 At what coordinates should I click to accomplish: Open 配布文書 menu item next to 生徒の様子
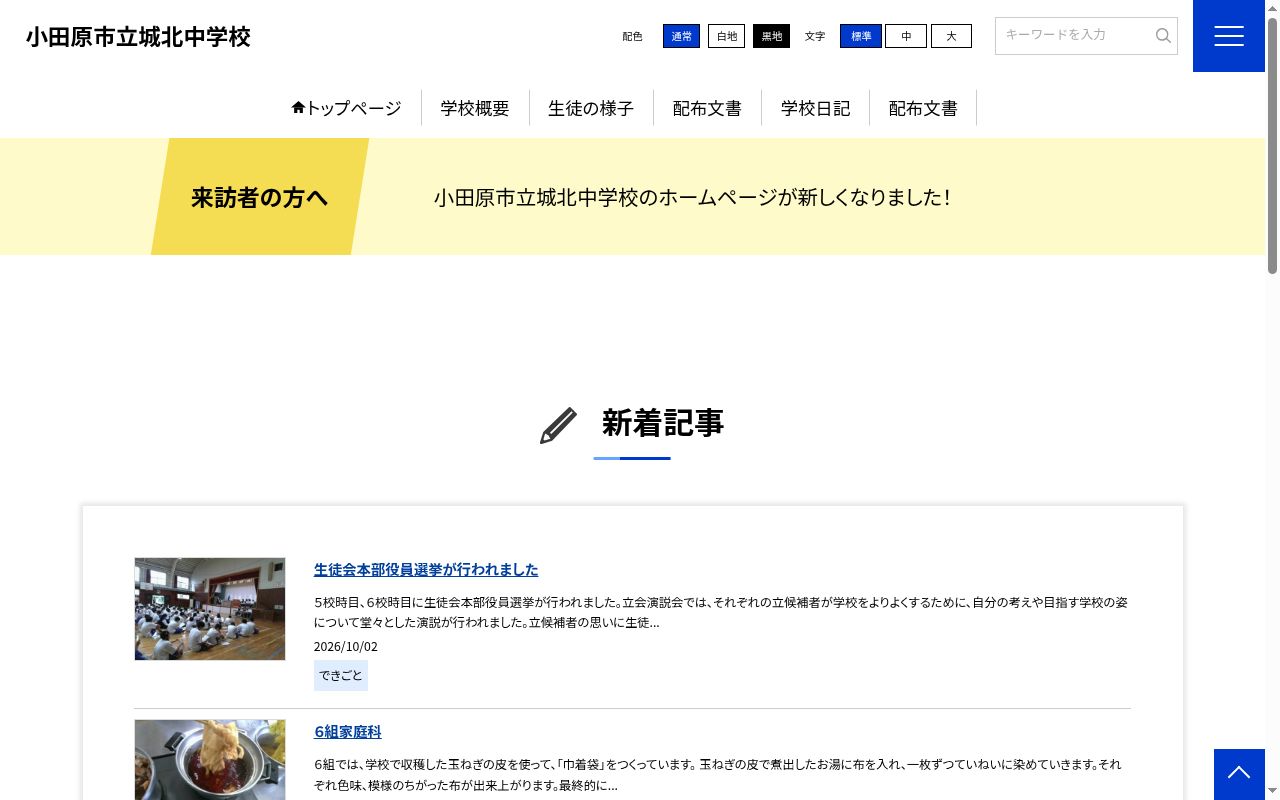coord(707,108)
